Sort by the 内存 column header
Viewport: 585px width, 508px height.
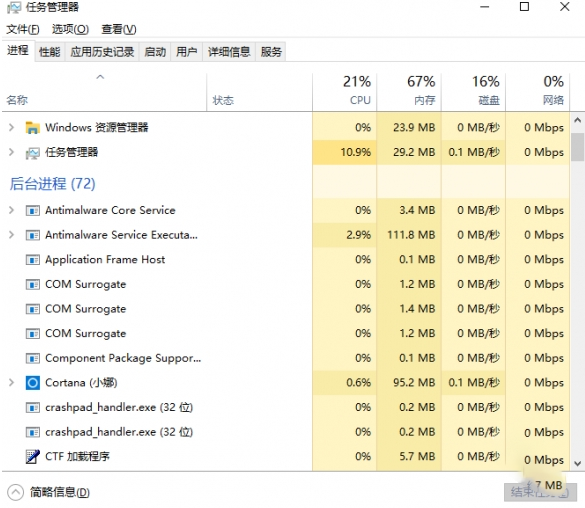tap(409, 91)
